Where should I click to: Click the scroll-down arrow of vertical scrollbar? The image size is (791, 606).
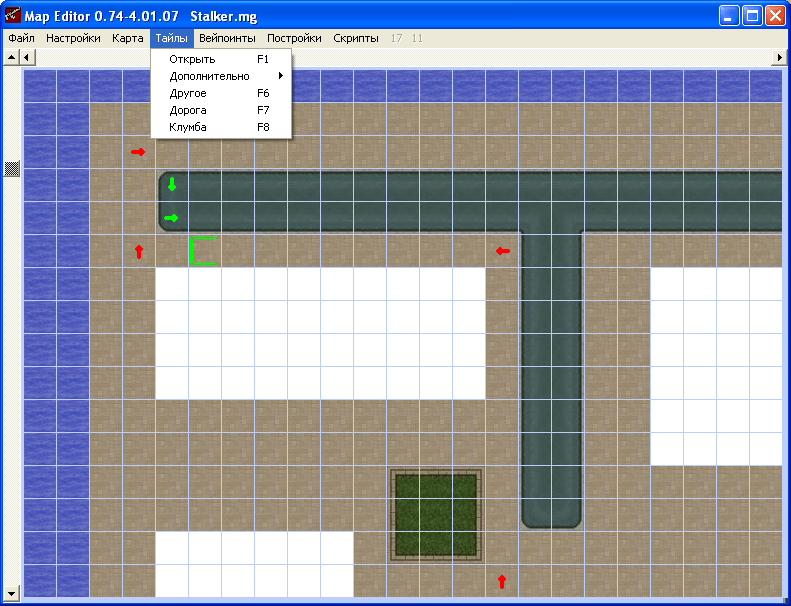point(12,592)
